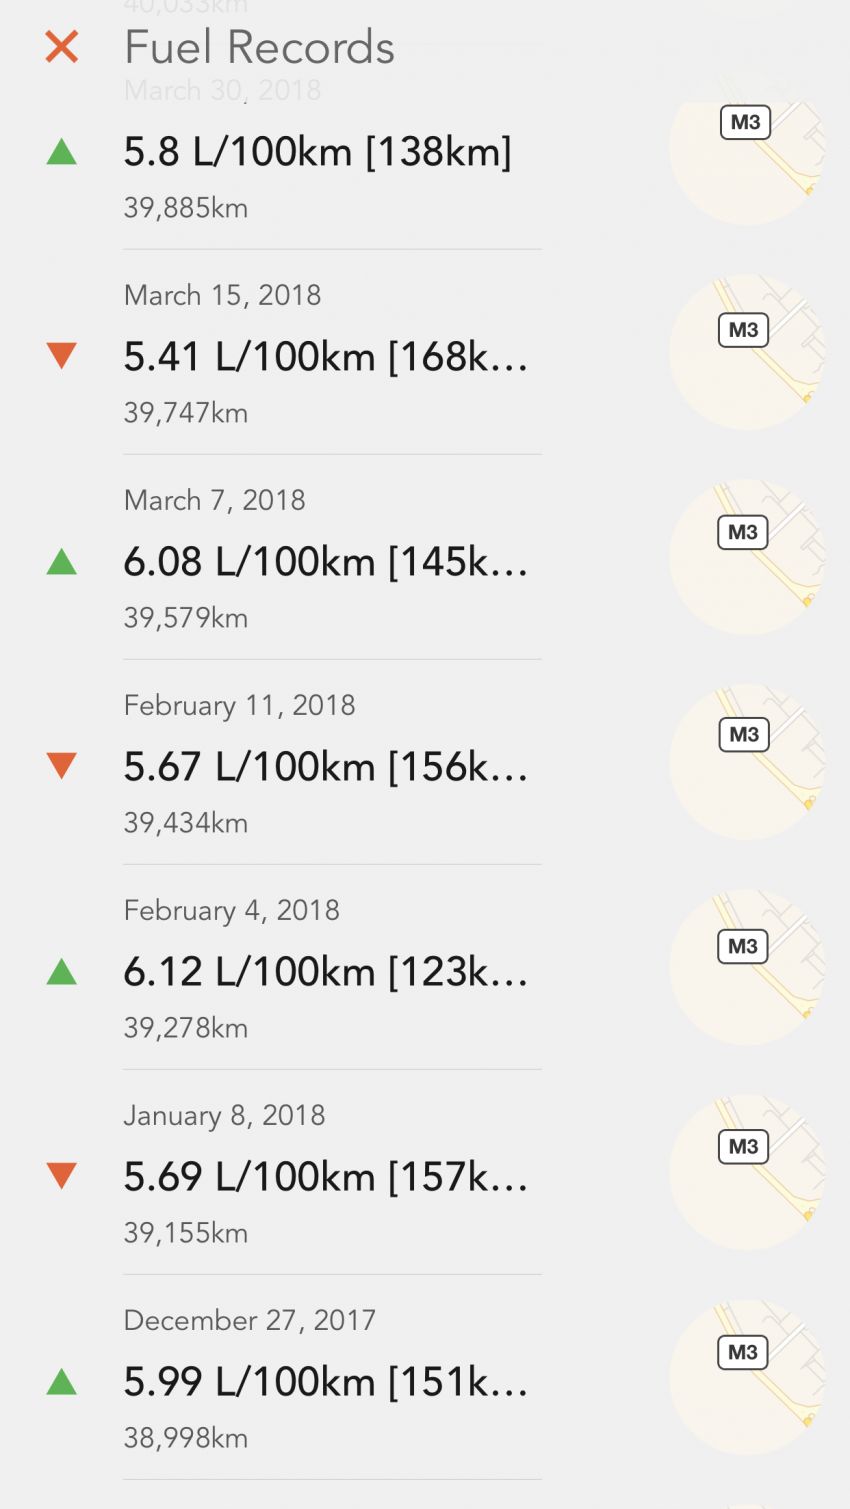Image resolution: width=850 pixels, height=1509 pixels.
Task: Click green up arrow for March 7 record
Action: tap(62, 561)
